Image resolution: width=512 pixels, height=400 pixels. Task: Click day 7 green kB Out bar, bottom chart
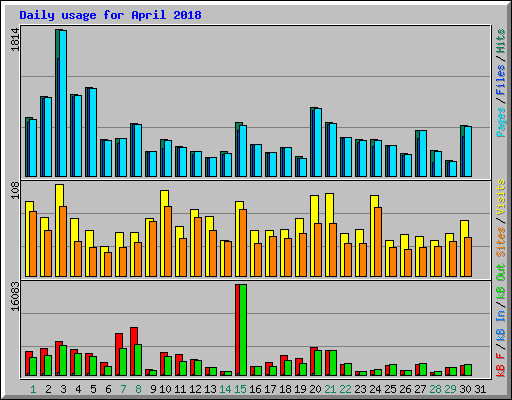[123, 362]
